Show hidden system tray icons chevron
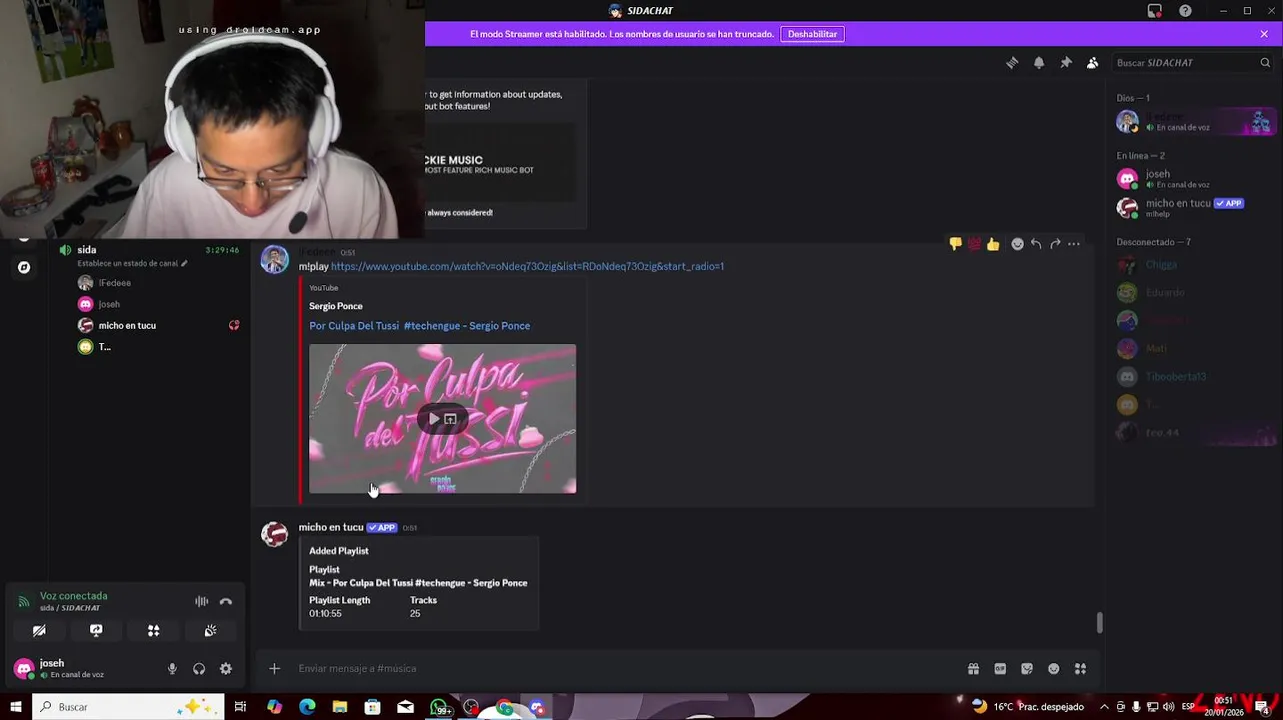1283x720 pixels. pos(1104,707)
